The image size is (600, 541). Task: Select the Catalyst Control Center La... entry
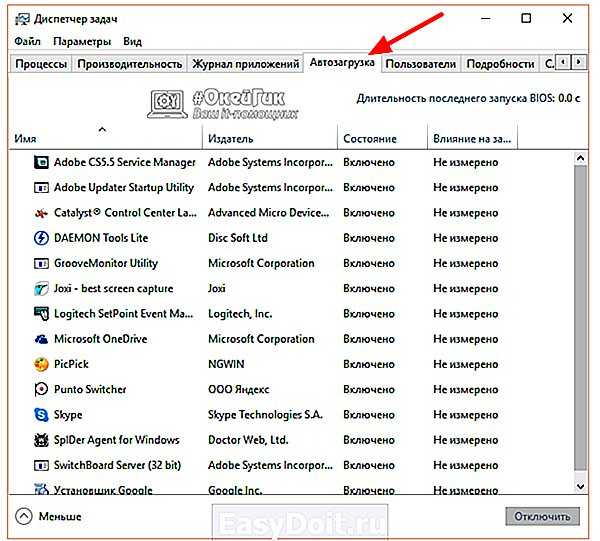click(x=291, y=213)
